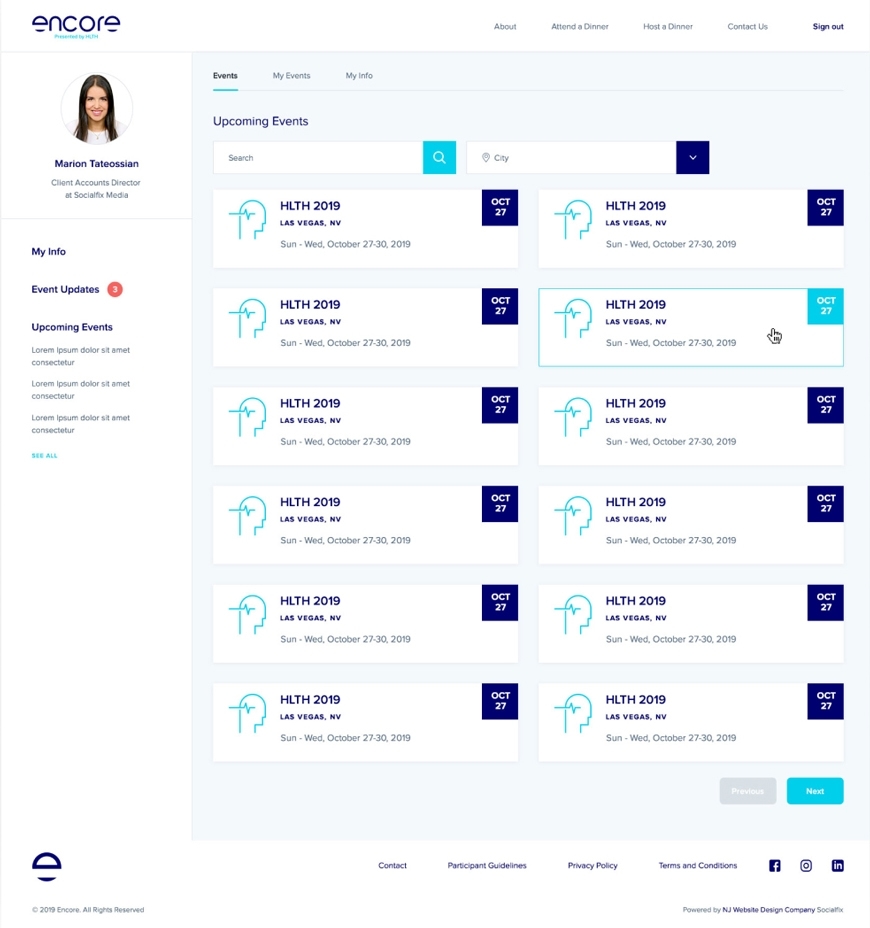870x928 pixels.
Task: Click the cyan OCT 27 date badge
Action: point(826,306)
